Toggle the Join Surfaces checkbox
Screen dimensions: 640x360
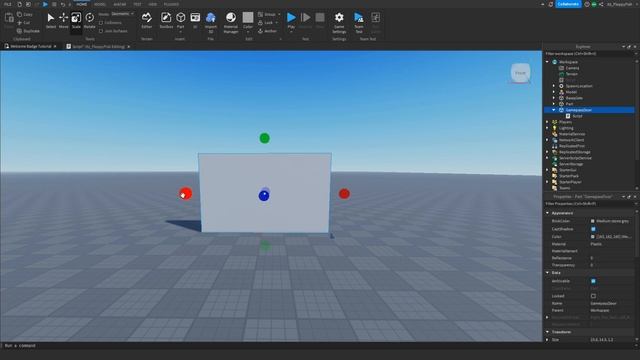101,31
